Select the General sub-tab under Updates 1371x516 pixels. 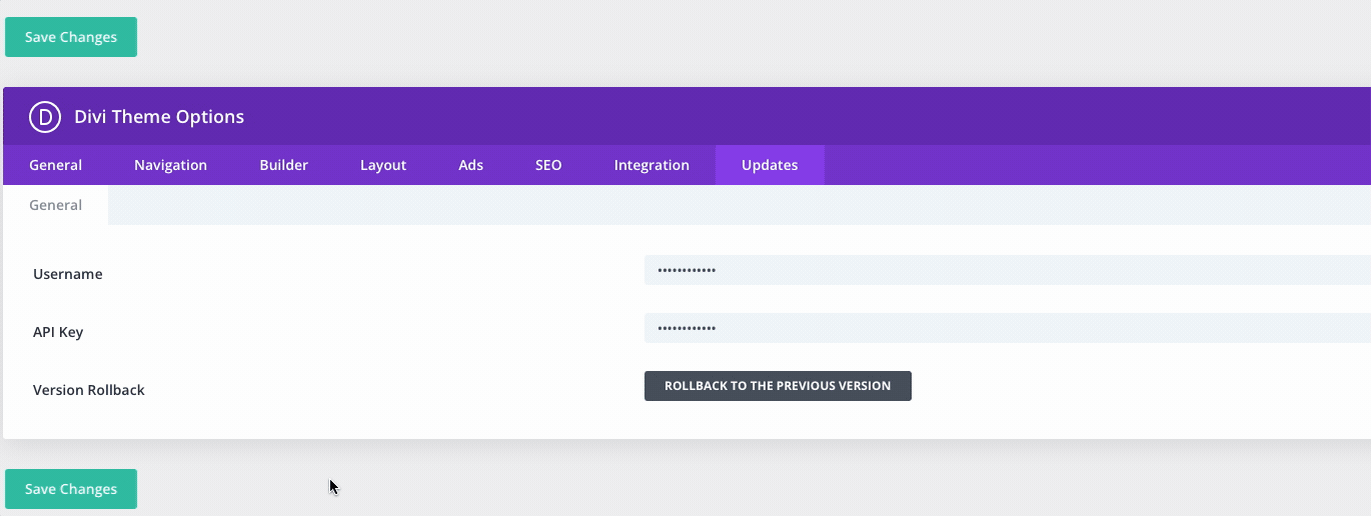click(56, 205)
